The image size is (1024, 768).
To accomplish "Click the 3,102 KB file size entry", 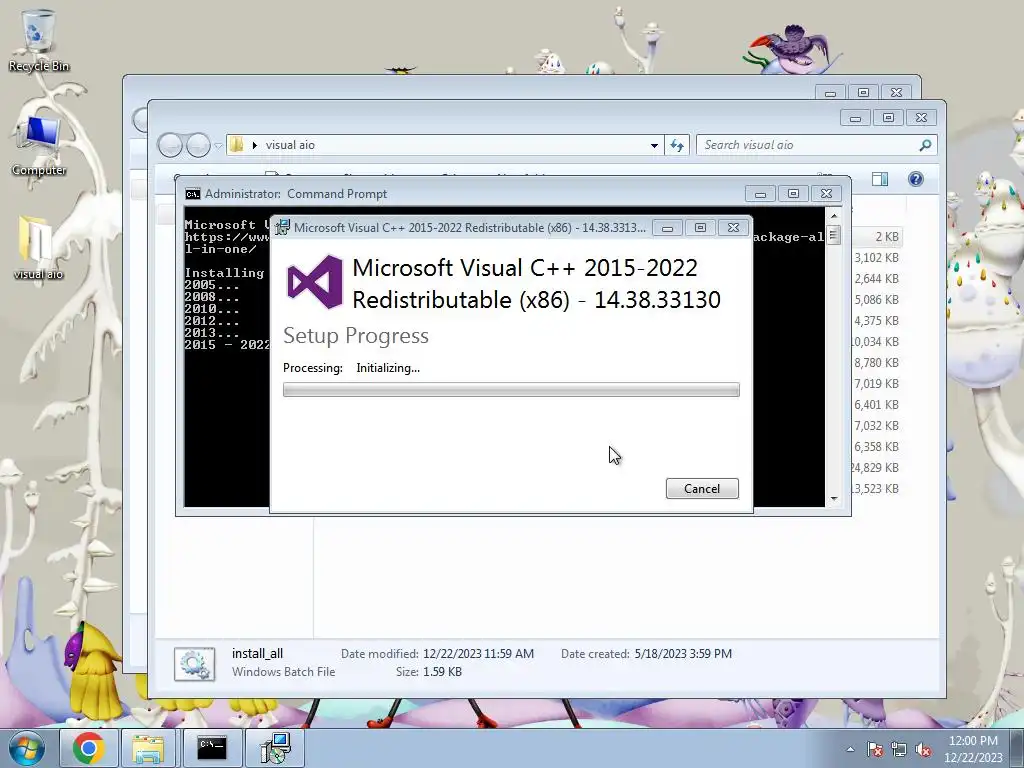I will 876,257.
